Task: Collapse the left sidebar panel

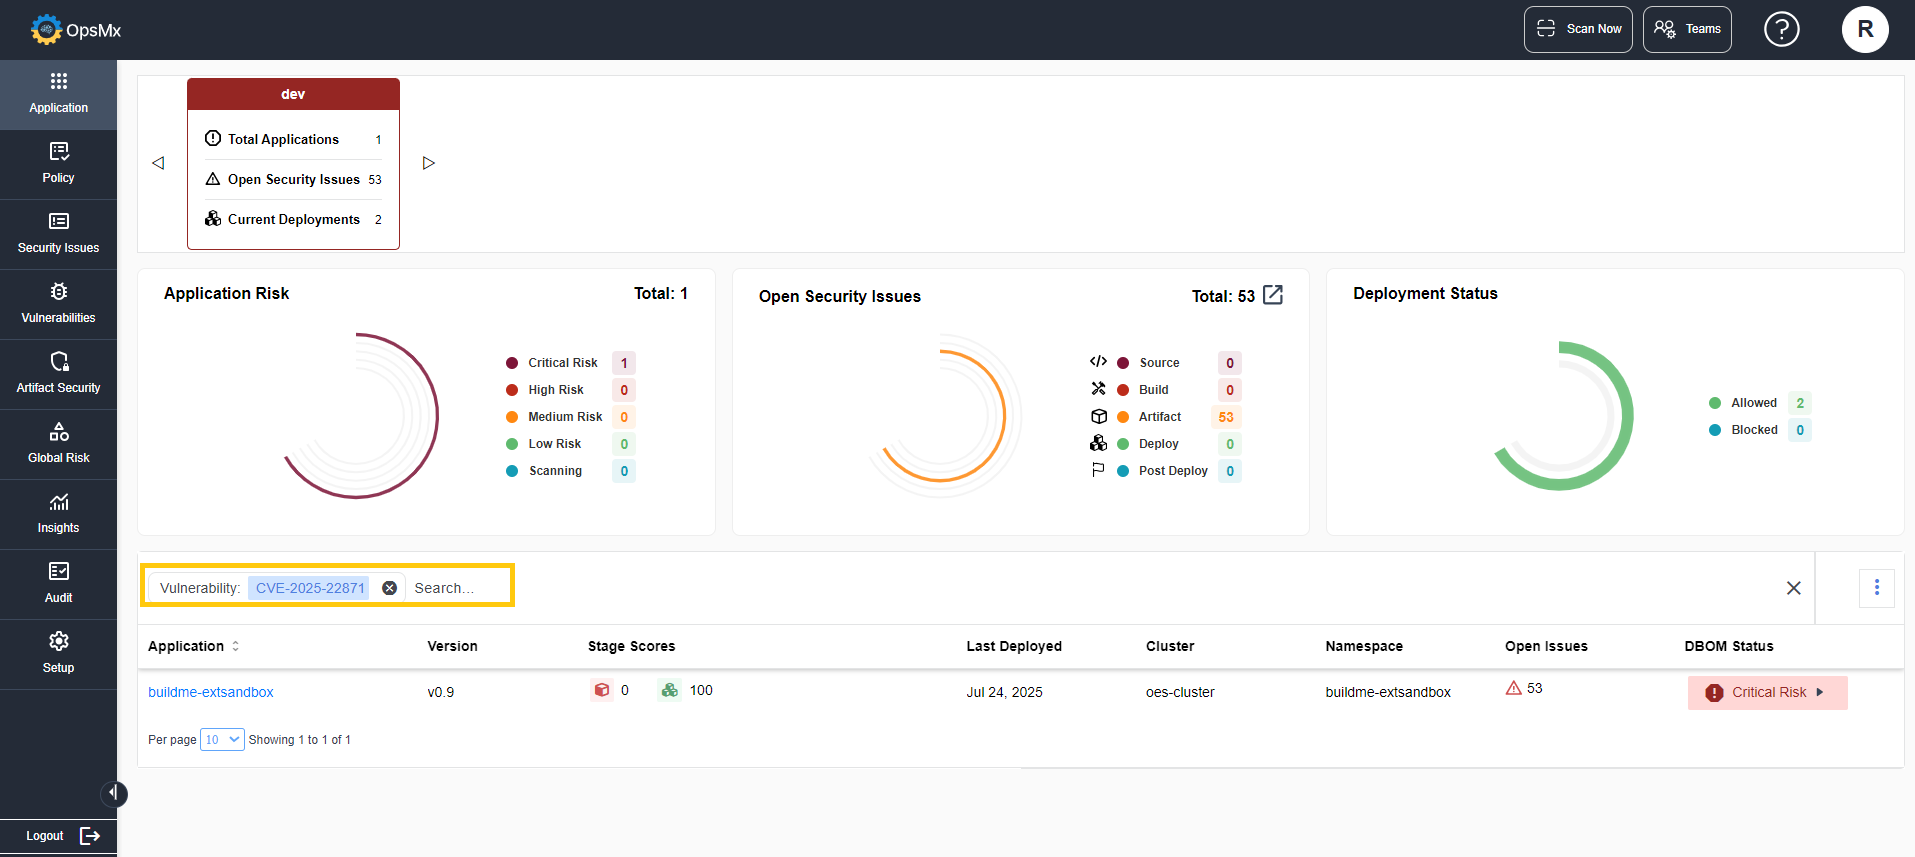Action: click(114, 793)
